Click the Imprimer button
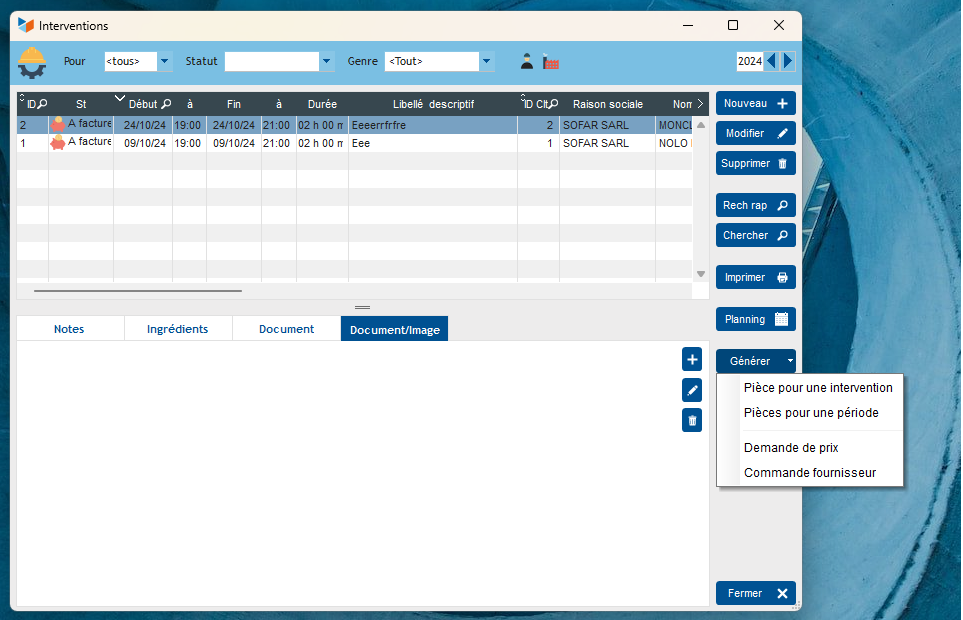 click(x=755, y=277)
